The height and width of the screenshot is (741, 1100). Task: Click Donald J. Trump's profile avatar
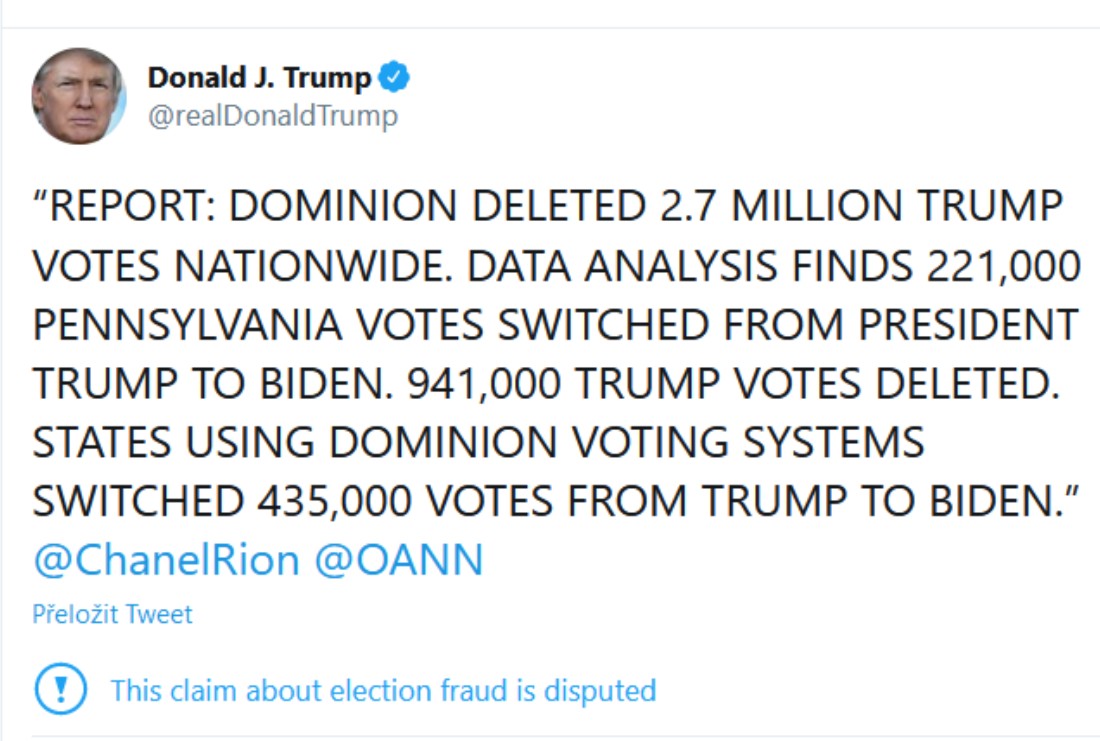point(78,97)
